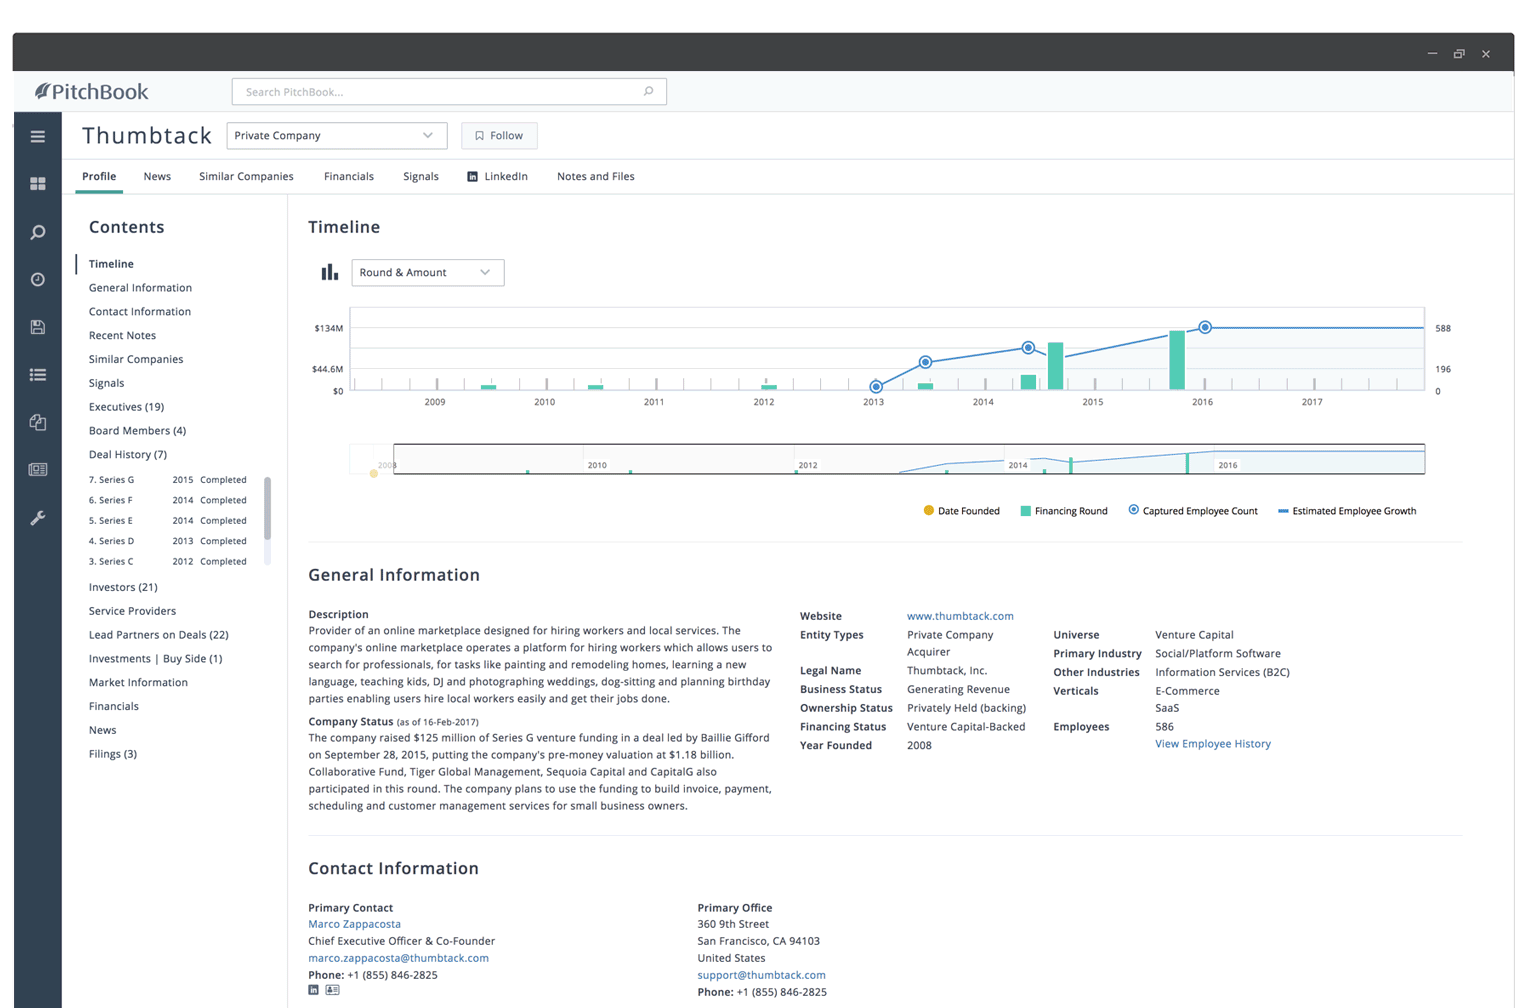
Task: Open the Private Company dropdown
Action: pyautogui.click(x=336, y=135)
